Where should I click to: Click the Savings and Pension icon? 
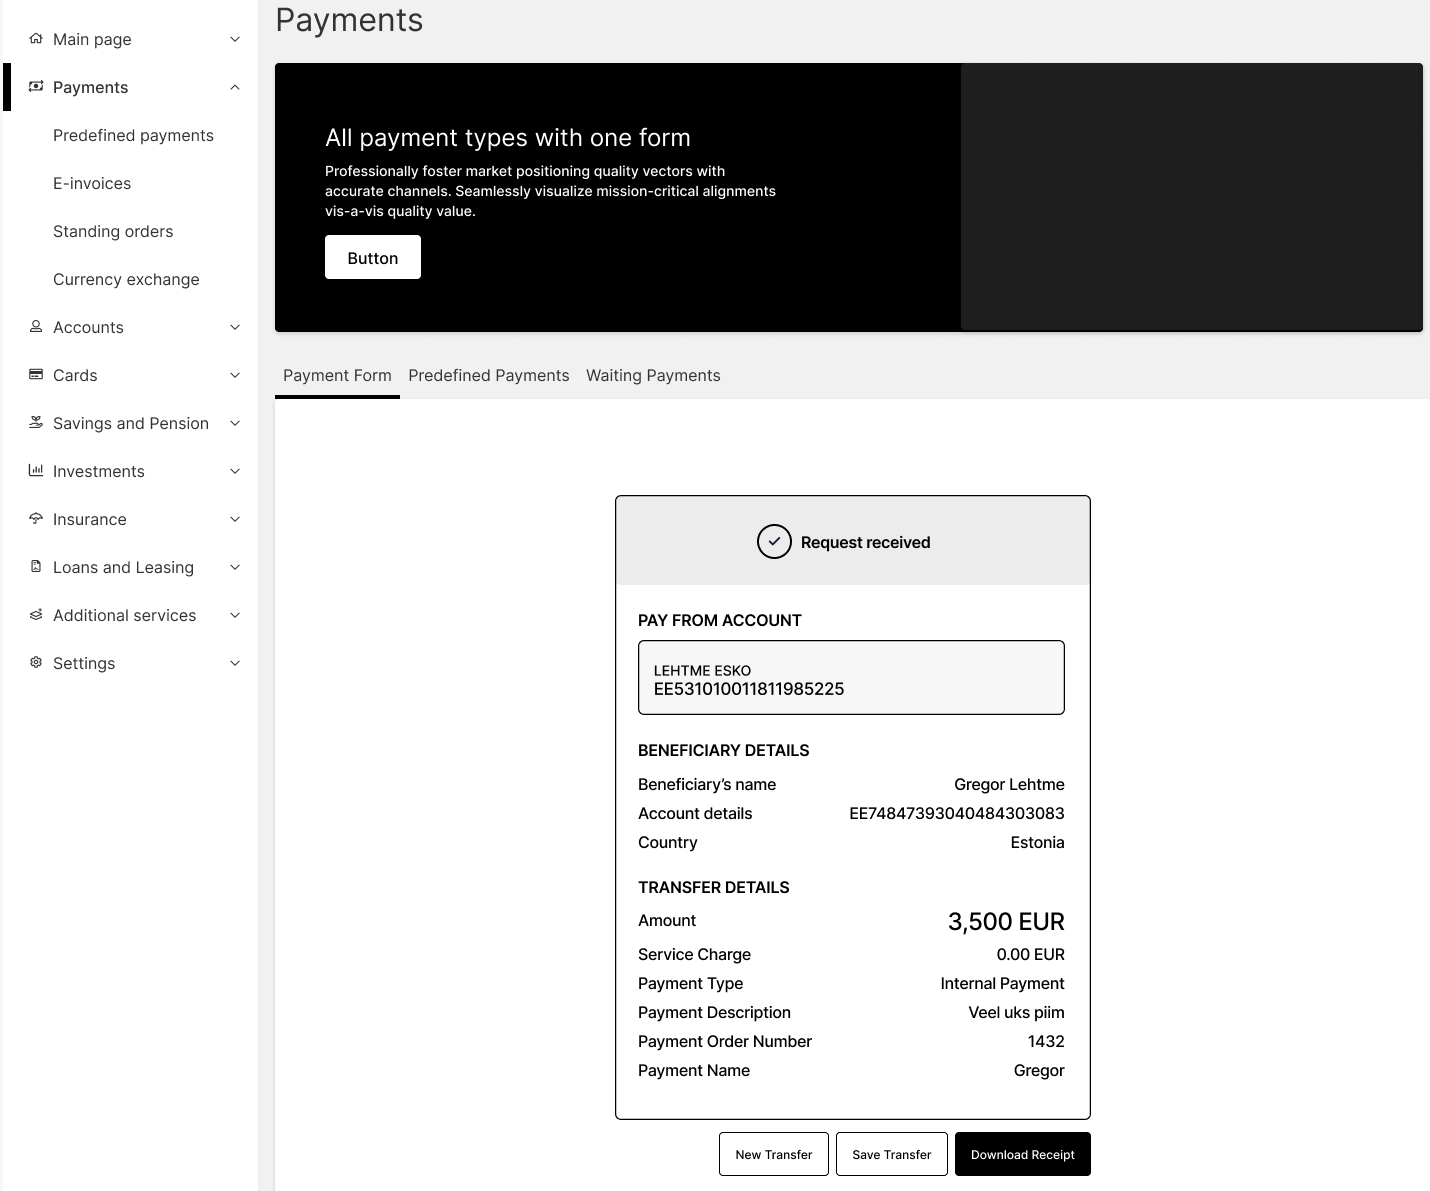point(36,423)
